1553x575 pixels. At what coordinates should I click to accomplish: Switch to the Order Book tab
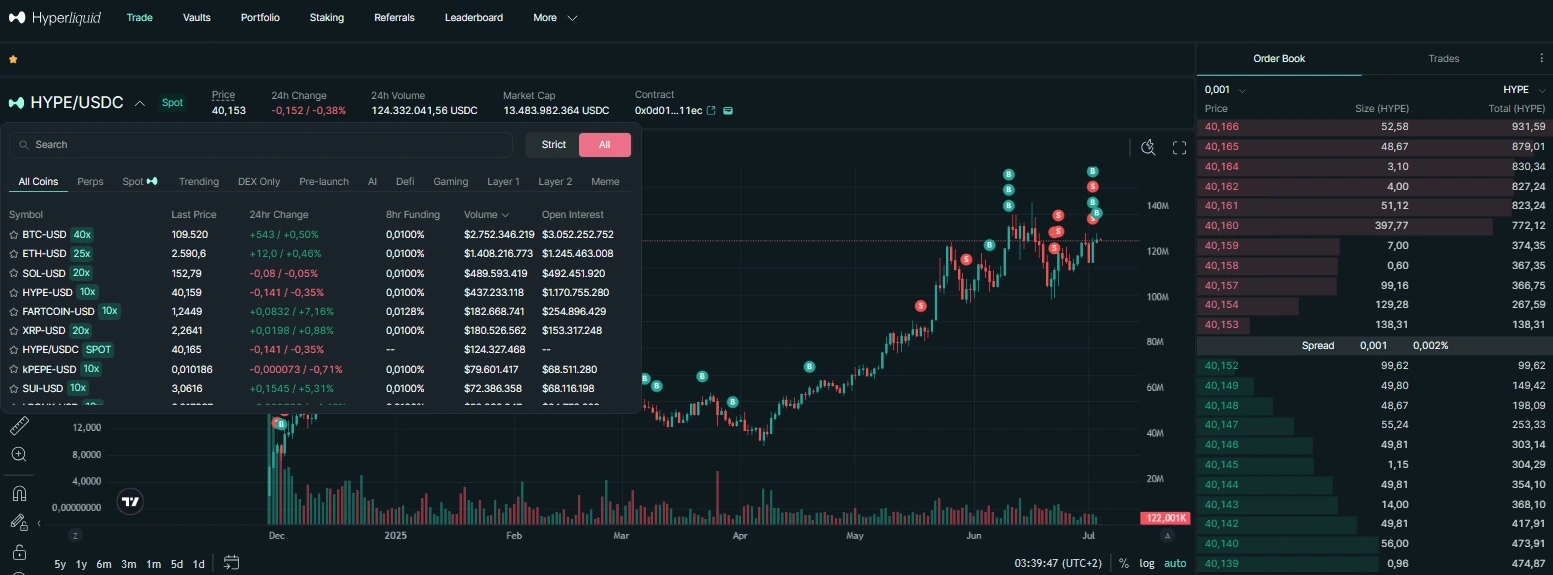pyautogui.click(x=1279, y=59)
